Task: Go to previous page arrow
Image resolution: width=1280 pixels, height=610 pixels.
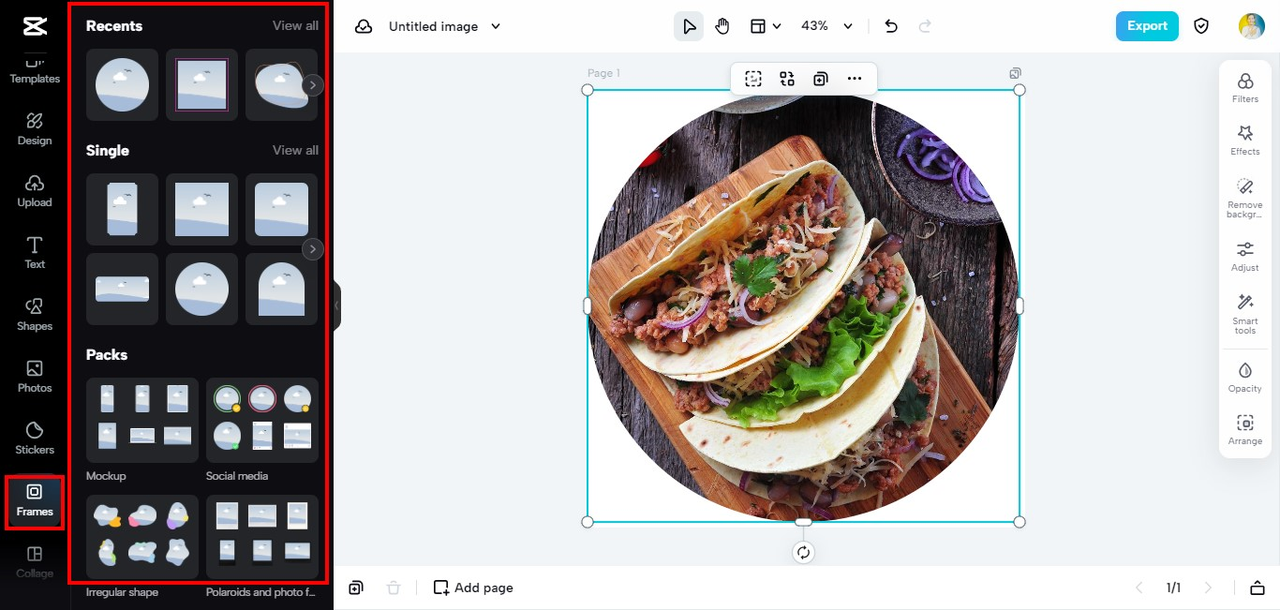Action: pyautogui.click(x=1138, y=588)
